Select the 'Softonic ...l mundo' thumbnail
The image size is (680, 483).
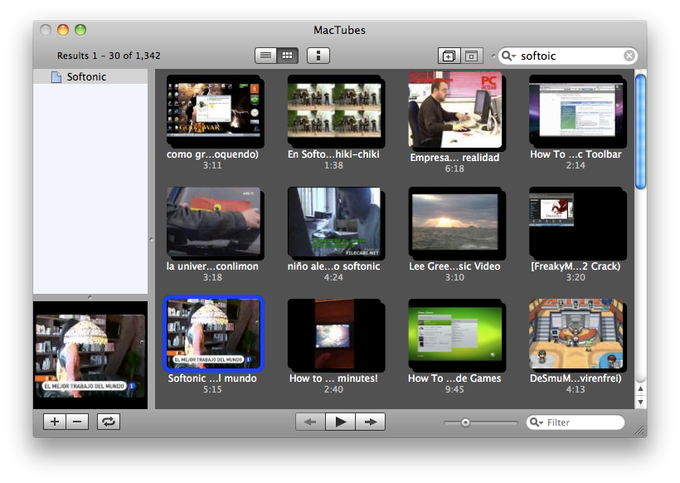tap(214, 333)
